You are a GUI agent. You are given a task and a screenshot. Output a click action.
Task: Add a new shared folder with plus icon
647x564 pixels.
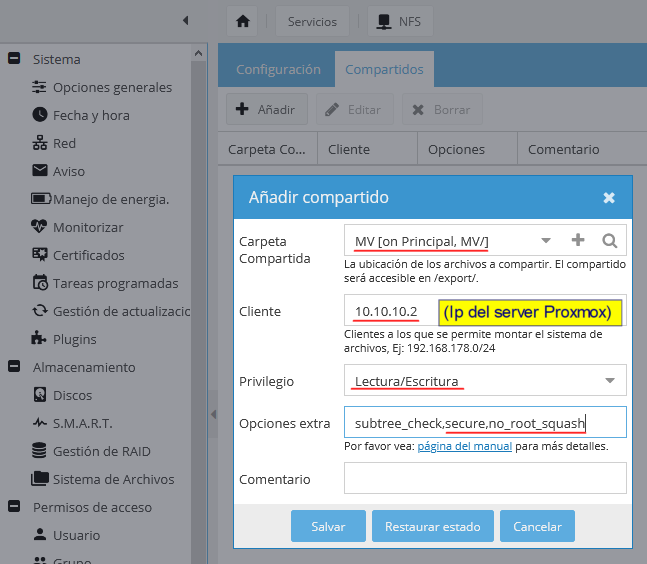[578, 240]
